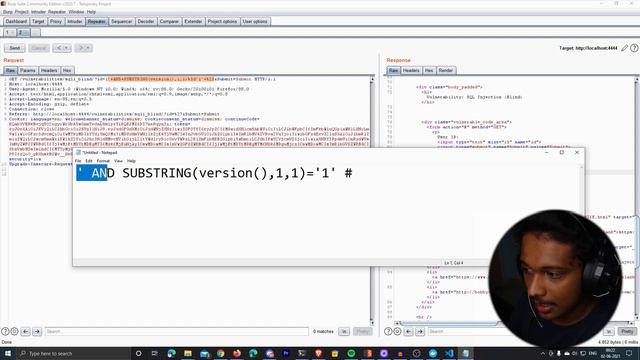Go to next request search match
This screenshot has width=640, height=360.
37,331
